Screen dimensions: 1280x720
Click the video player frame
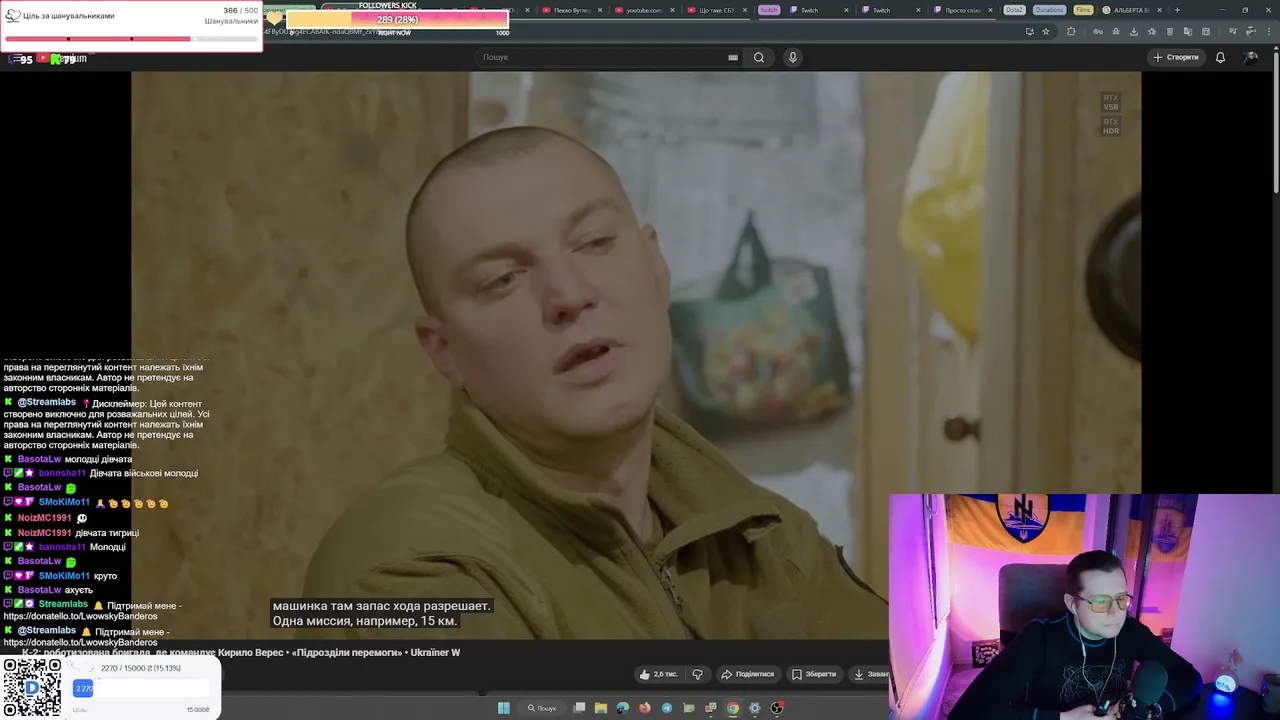point(636,355)
